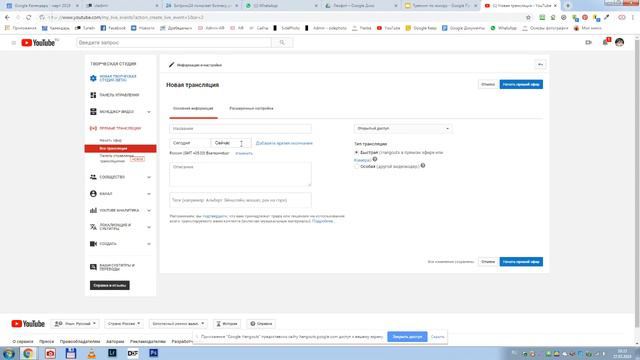Click Chrome icon in the taskbar
640x360 pixels.
28,353
